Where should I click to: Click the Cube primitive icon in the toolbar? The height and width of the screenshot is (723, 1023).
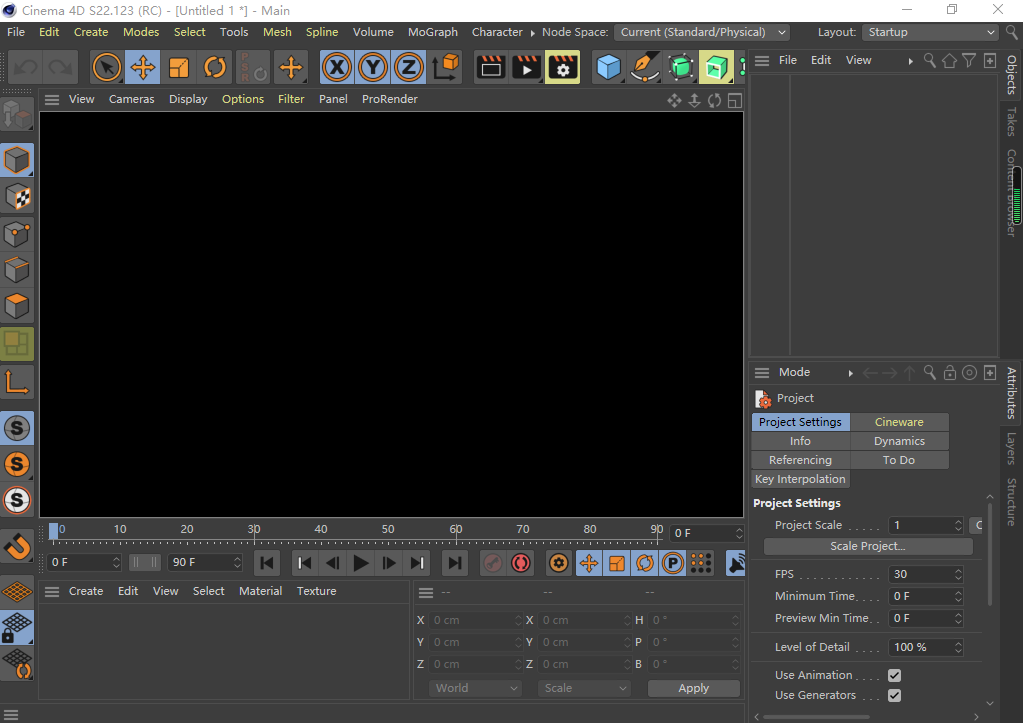coord(611,67)
